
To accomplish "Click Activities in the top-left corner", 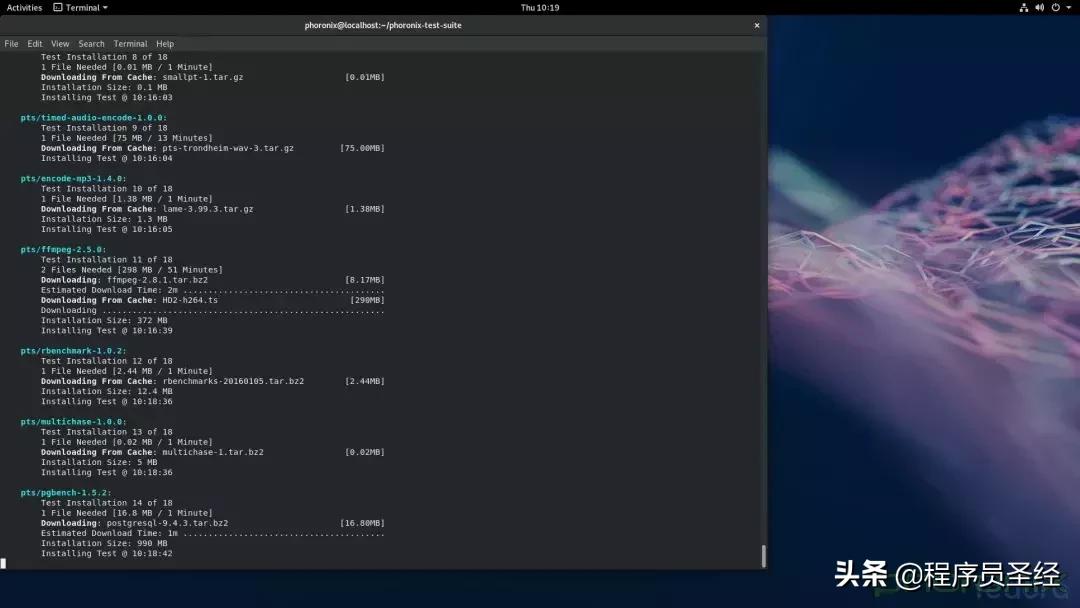I will (x=23, y=7).
